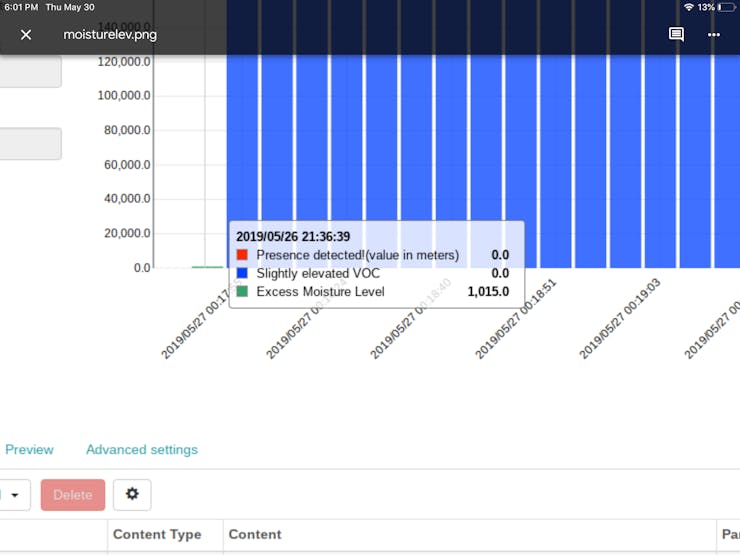Tap the Wi-Fi status icon
Image resolution: width=740 pixels, height=555 pixels.
coord(688,7)
